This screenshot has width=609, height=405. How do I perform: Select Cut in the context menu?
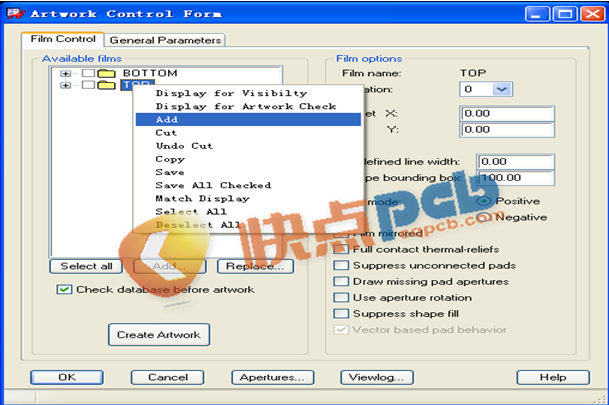248,133
